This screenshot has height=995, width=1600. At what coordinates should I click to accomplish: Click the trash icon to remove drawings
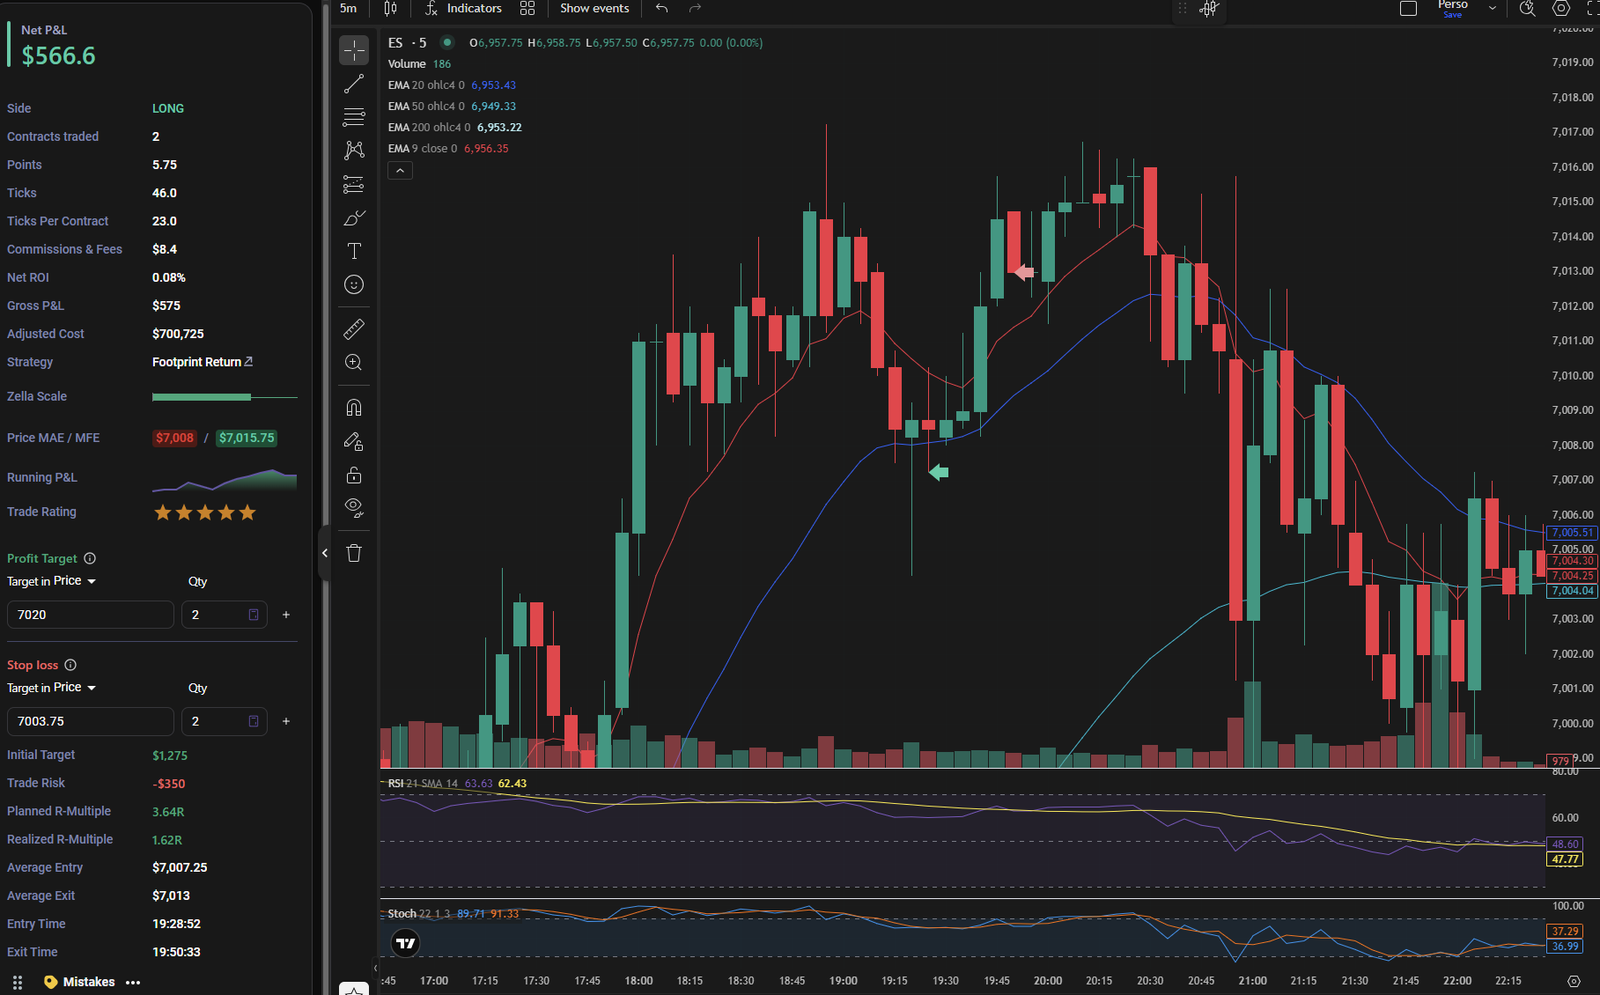point(354,553)
